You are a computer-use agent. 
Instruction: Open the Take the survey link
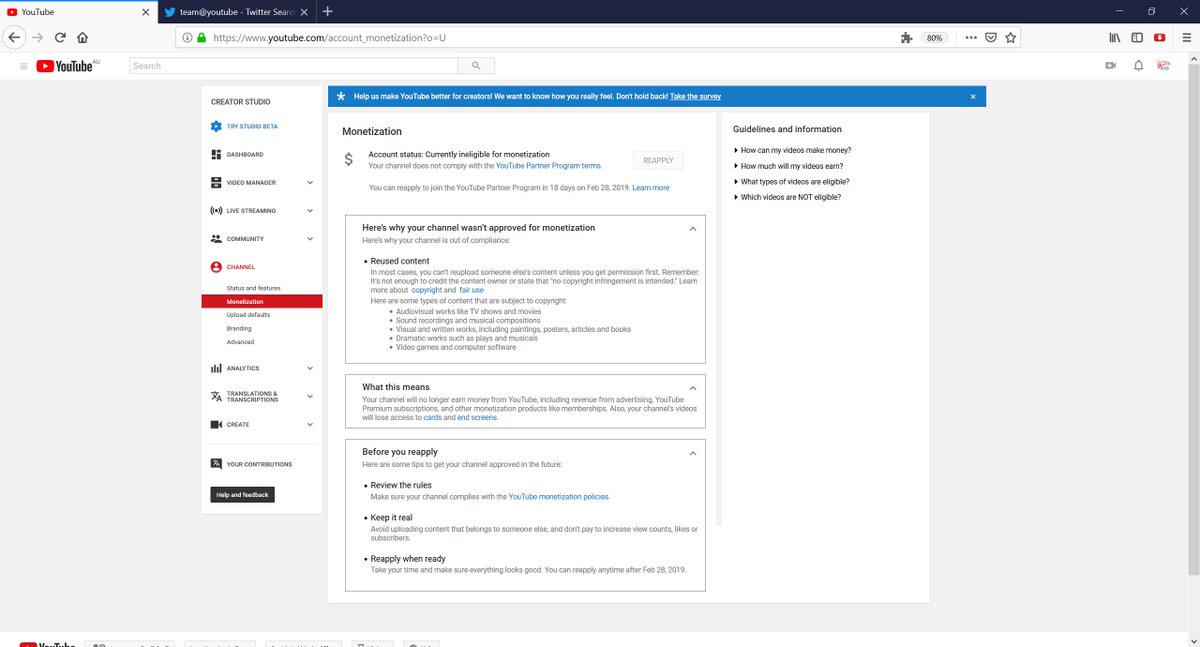695,96
